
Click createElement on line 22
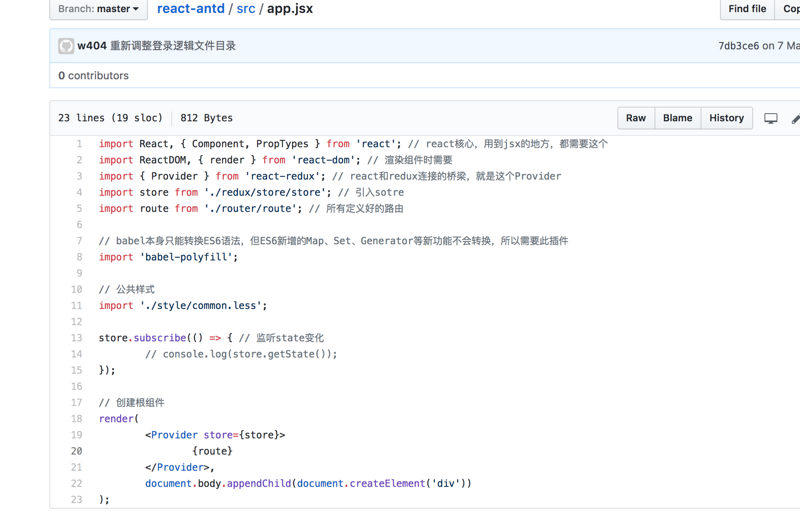click(x=387, y=483)
